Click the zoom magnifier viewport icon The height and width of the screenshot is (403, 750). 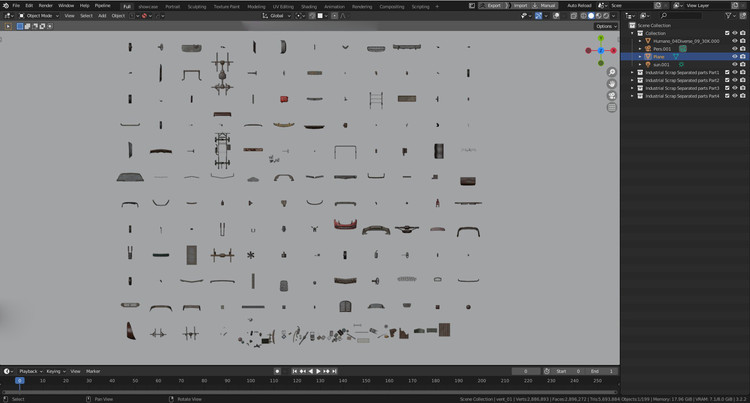[612, 72]
